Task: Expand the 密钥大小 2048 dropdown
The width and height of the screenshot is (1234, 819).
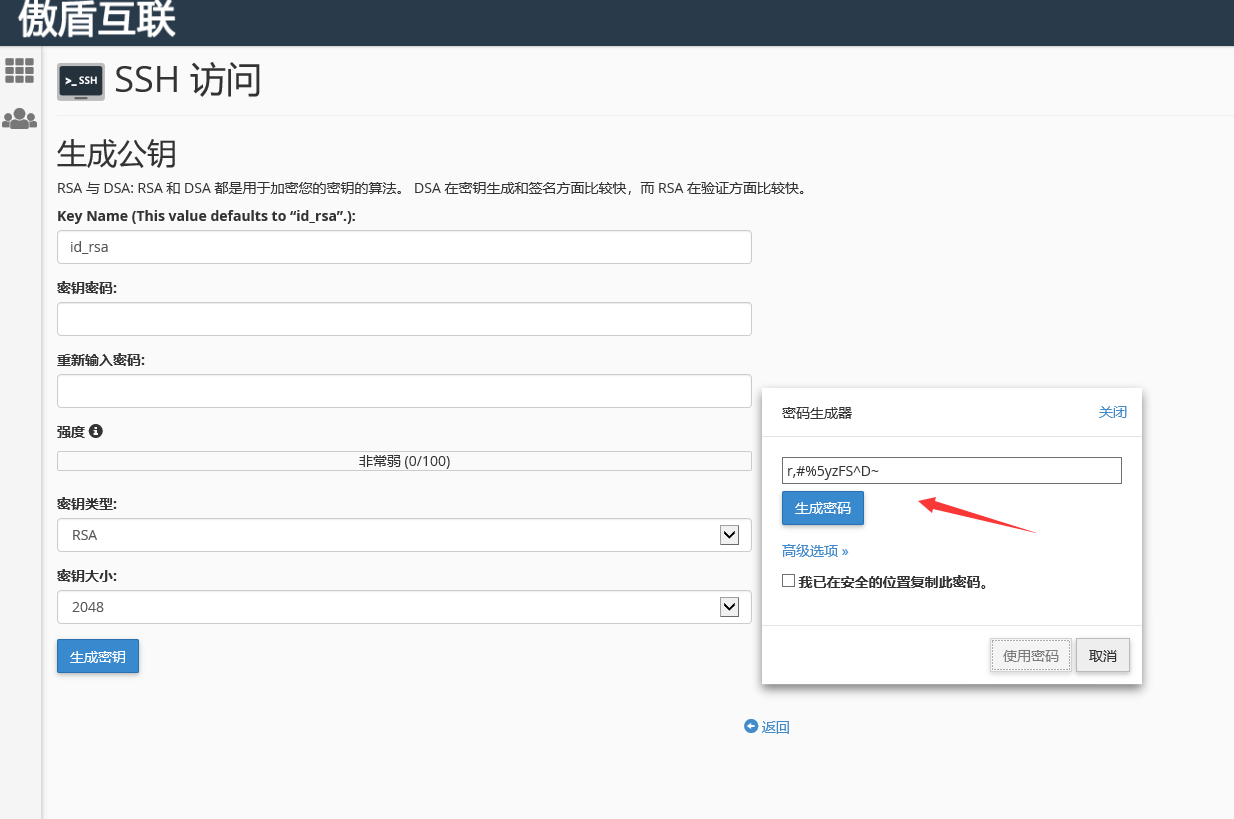Action: 404,607
